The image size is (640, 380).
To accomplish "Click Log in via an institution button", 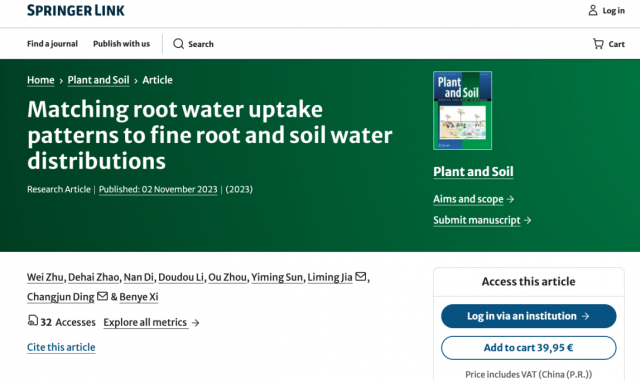I will [529, 316].
